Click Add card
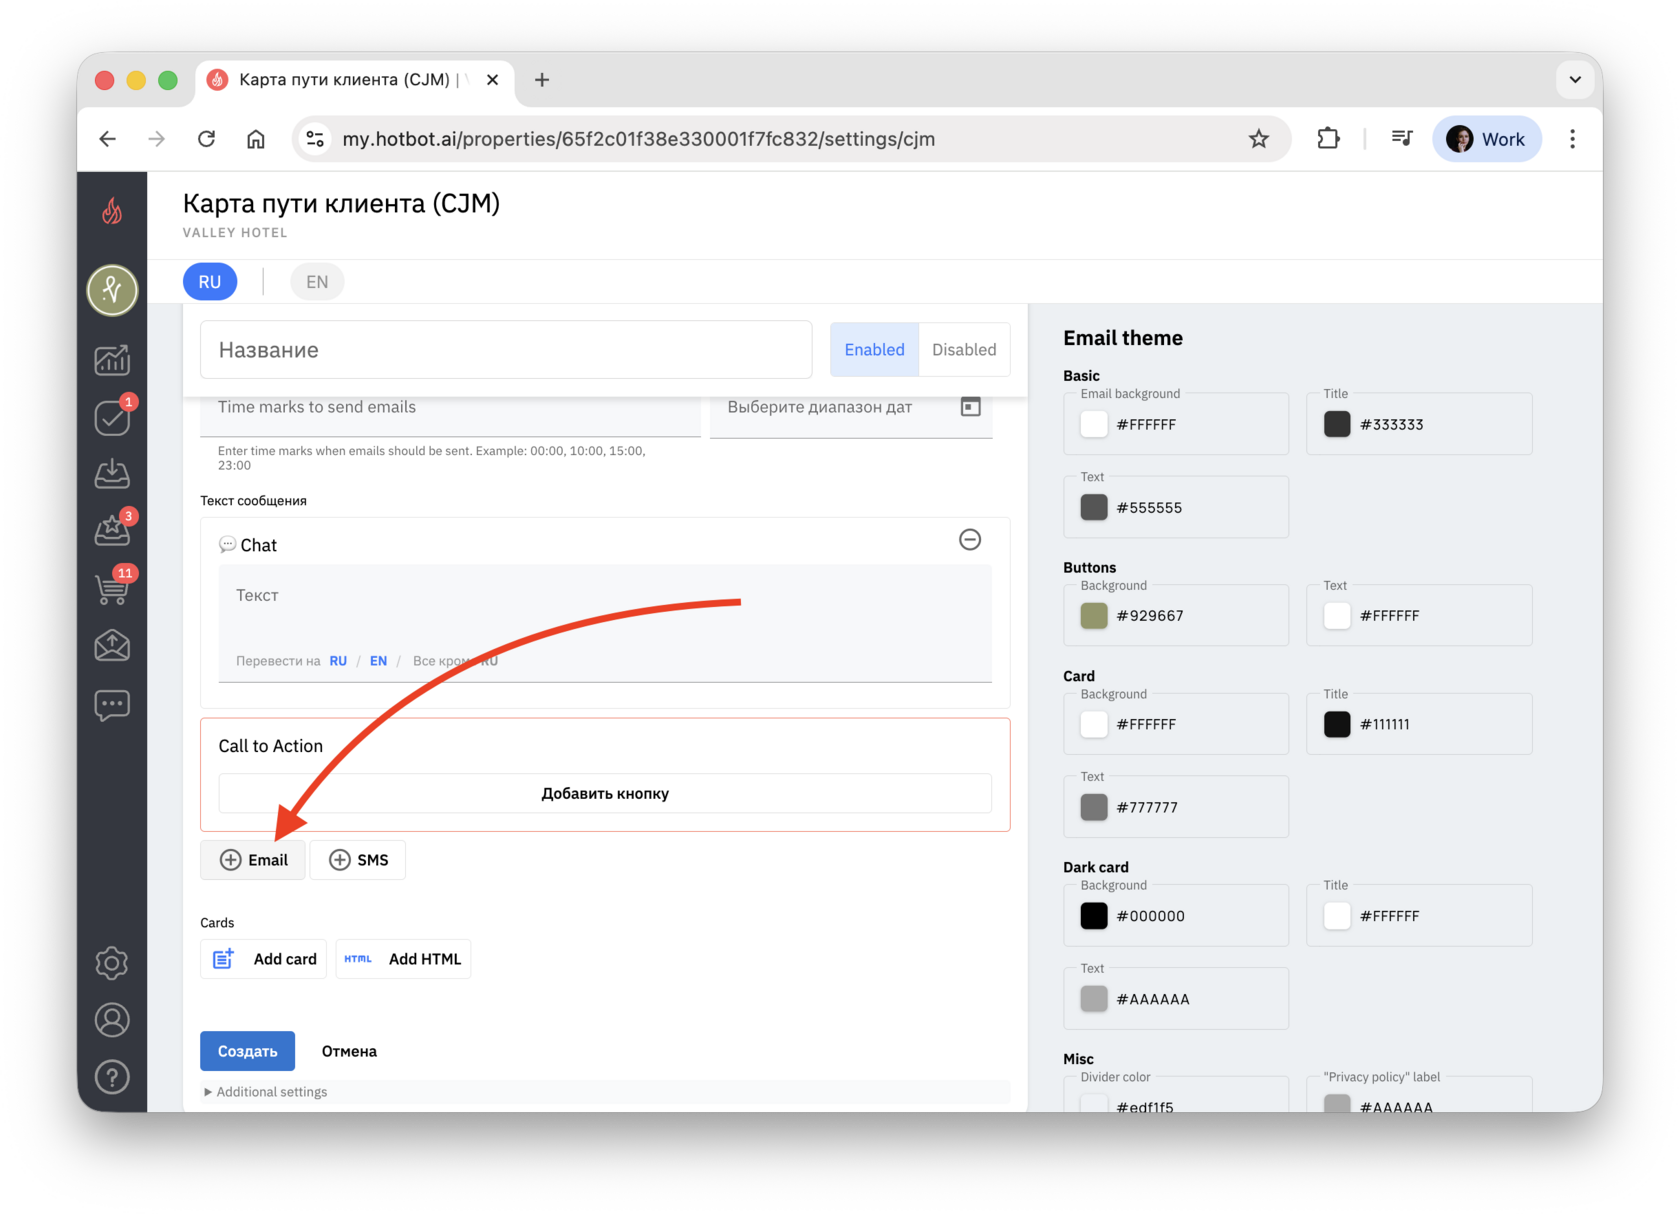This screenshot has height=1214, width=1680. (264, 959)
